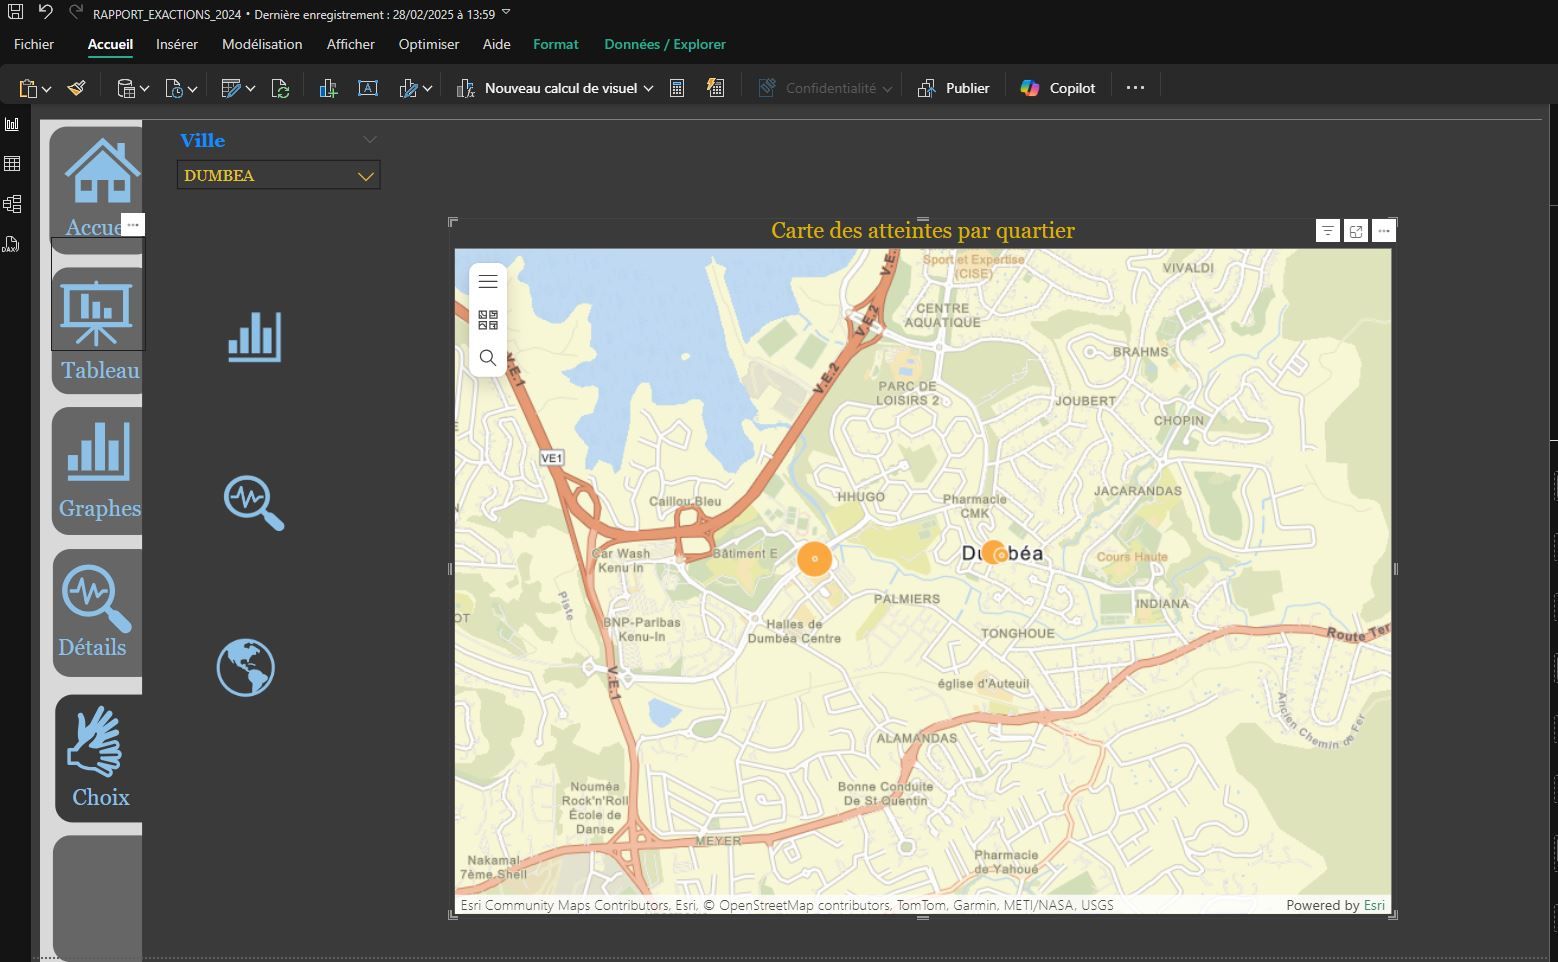The width and height of the screenshot is (1558, 962).
Task: Open Copilot from the ribbon
Action: pos(1058,88)
